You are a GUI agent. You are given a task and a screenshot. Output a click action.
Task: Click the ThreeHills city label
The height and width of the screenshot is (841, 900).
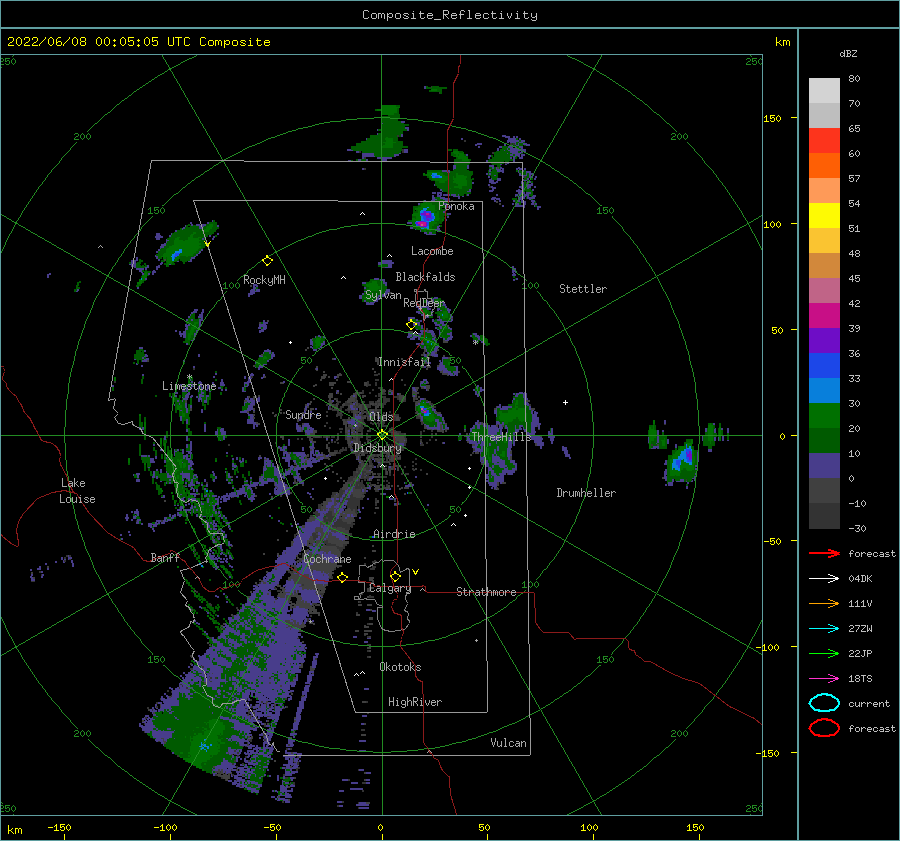tap(501, 437)
